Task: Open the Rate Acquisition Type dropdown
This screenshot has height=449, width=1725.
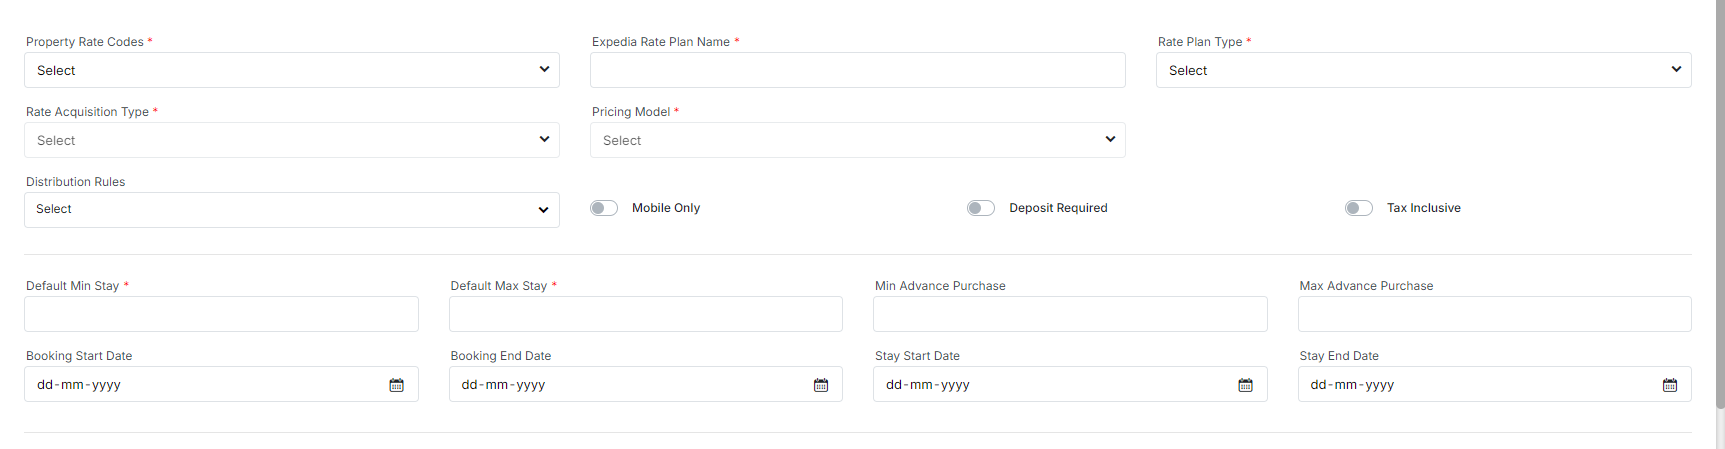Action: tap(291, 140)
